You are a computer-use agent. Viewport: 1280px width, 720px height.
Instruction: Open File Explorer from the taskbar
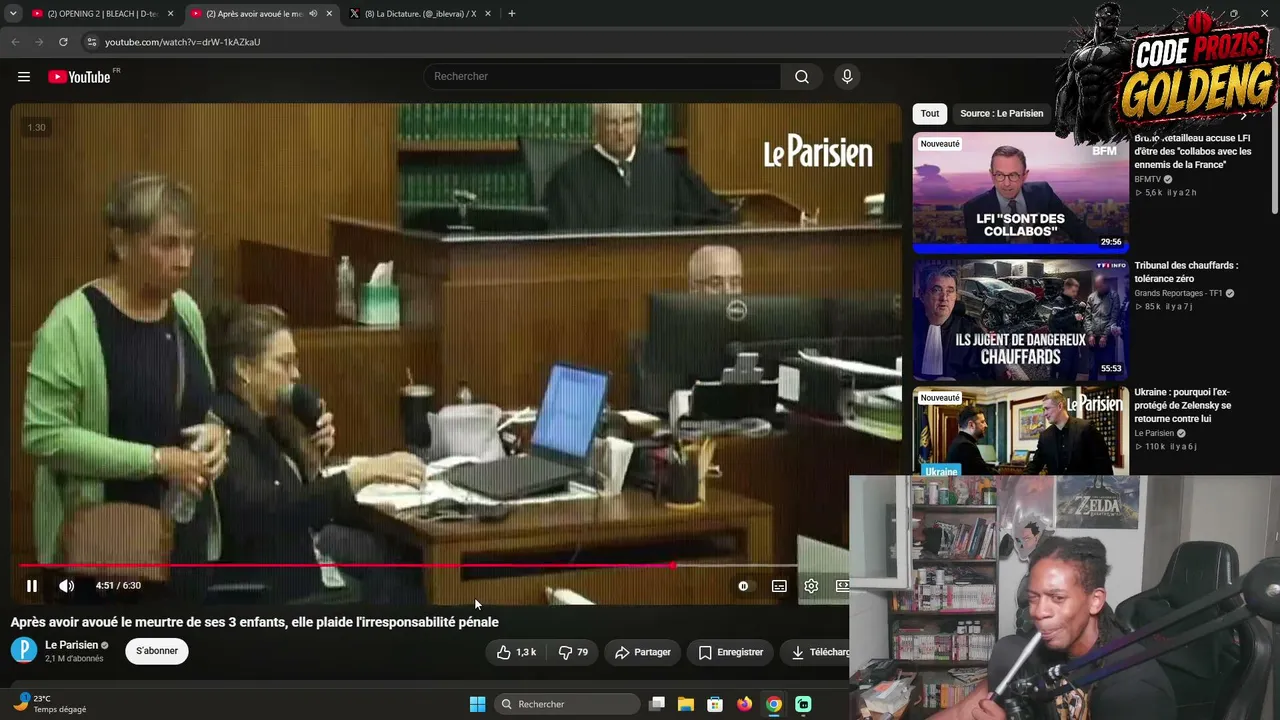click(686, 704)
